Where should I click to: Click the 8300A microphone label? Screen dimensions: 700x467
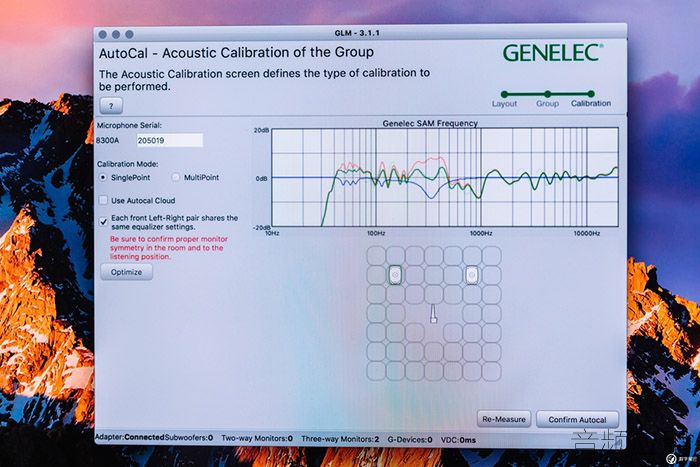[x=108, y=140]
